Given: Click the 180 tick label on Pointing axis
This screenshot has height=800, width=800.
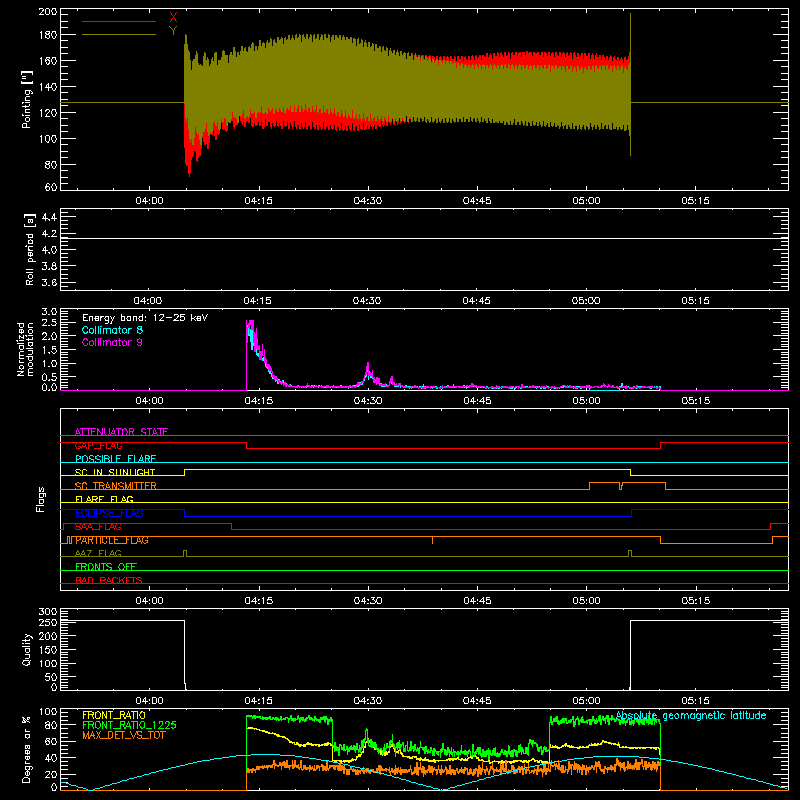Looking at the screenshot, I should point(47,35).
